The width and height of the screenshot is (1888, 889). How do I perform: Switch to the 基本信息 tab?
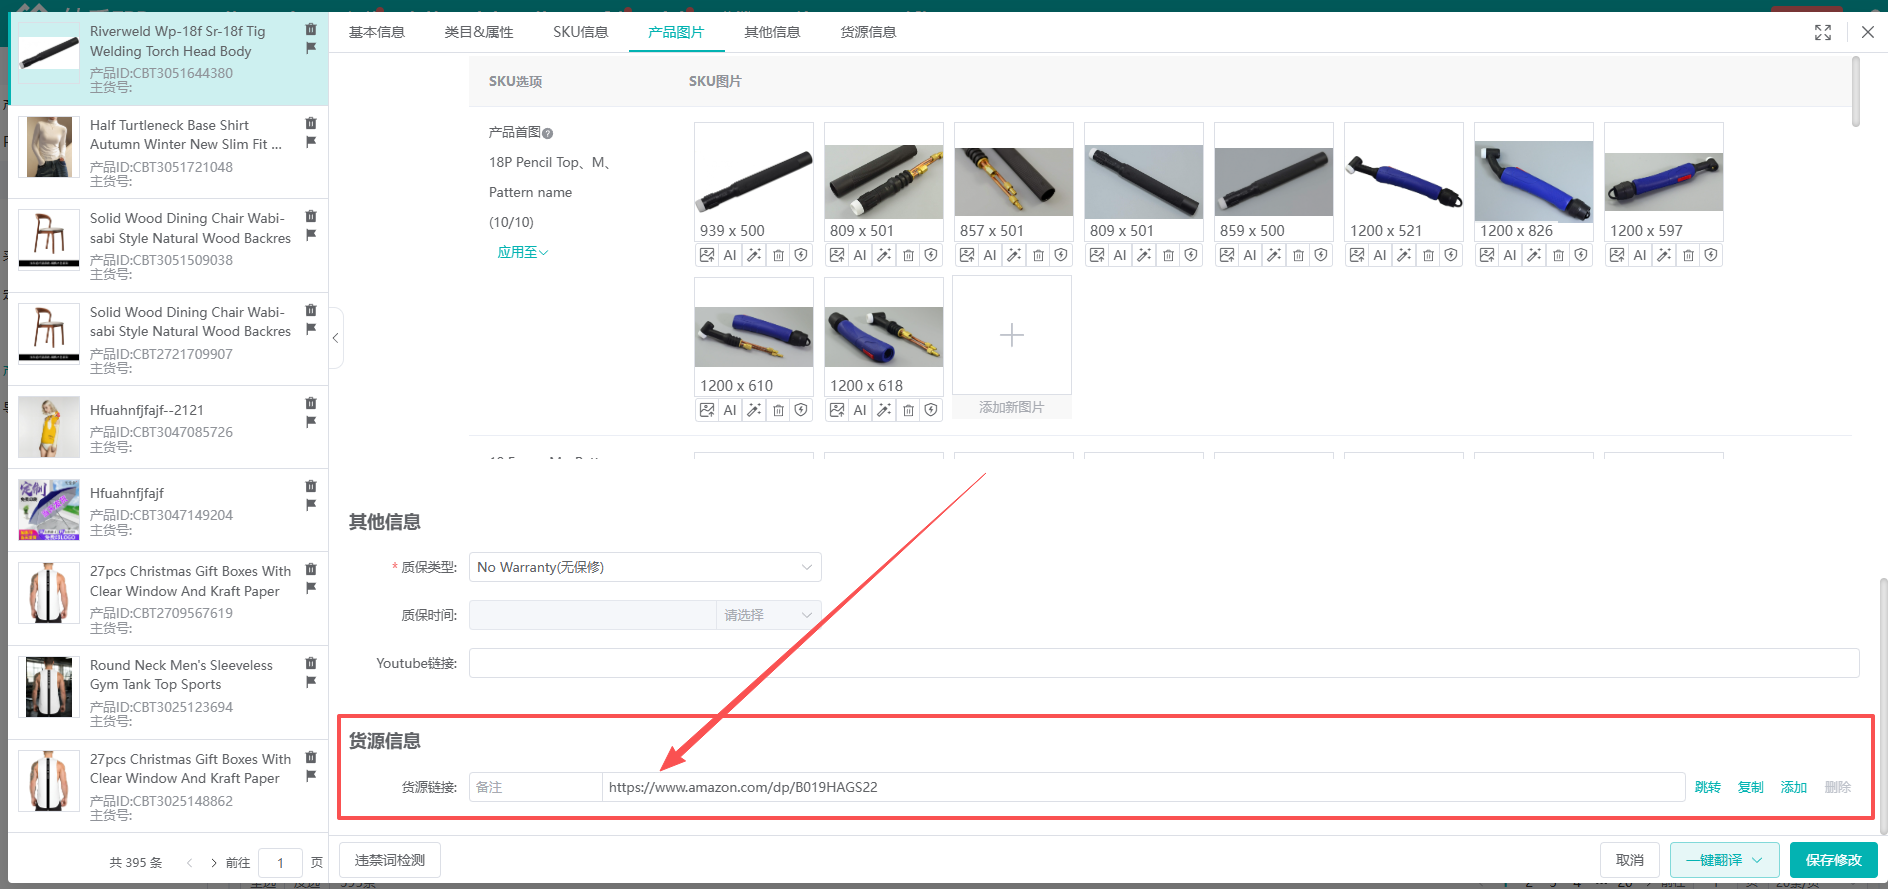pyautogui.click(x=377, y=32)
